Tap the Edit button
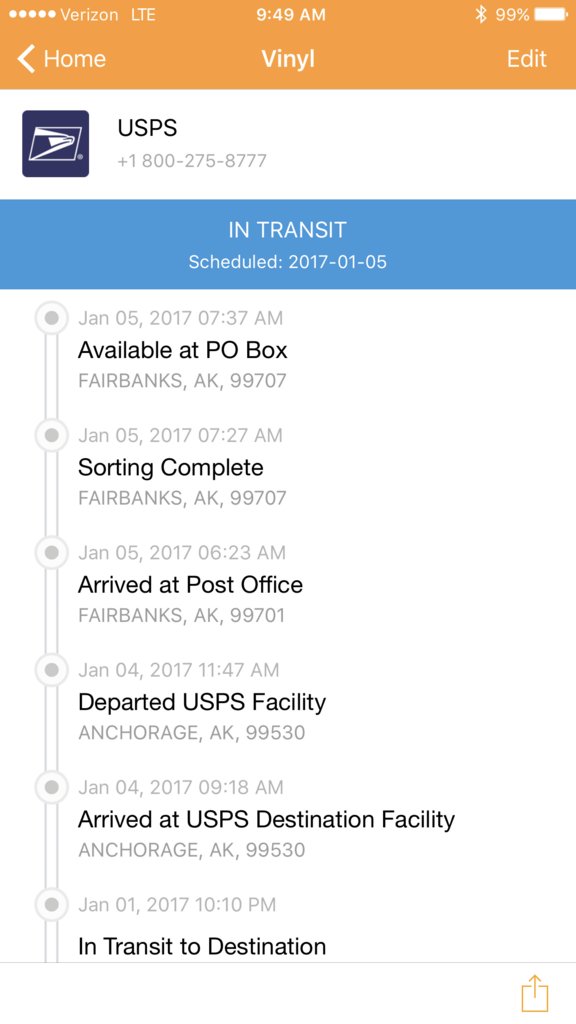Image resolution: width=576 pixels, height=1024 pixels. pos(526,59)
